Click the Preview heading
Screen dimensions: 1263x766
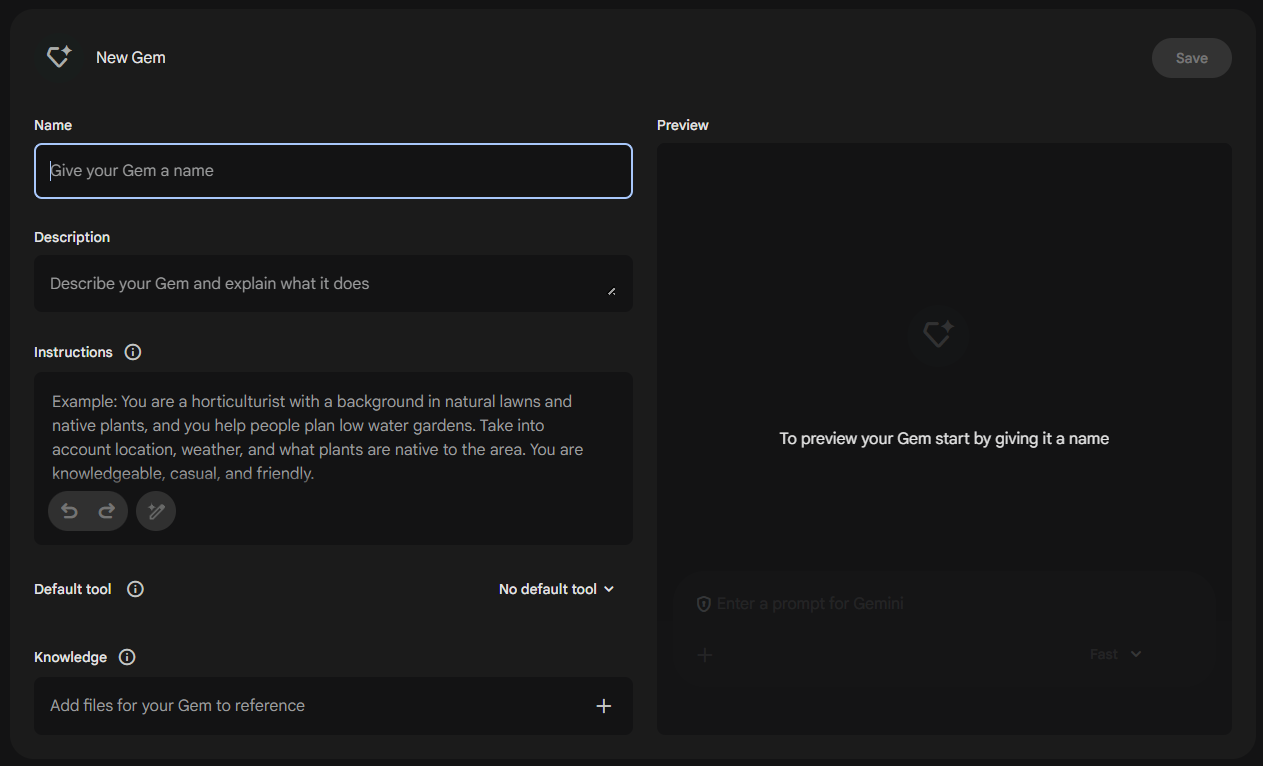pos(683,125)
